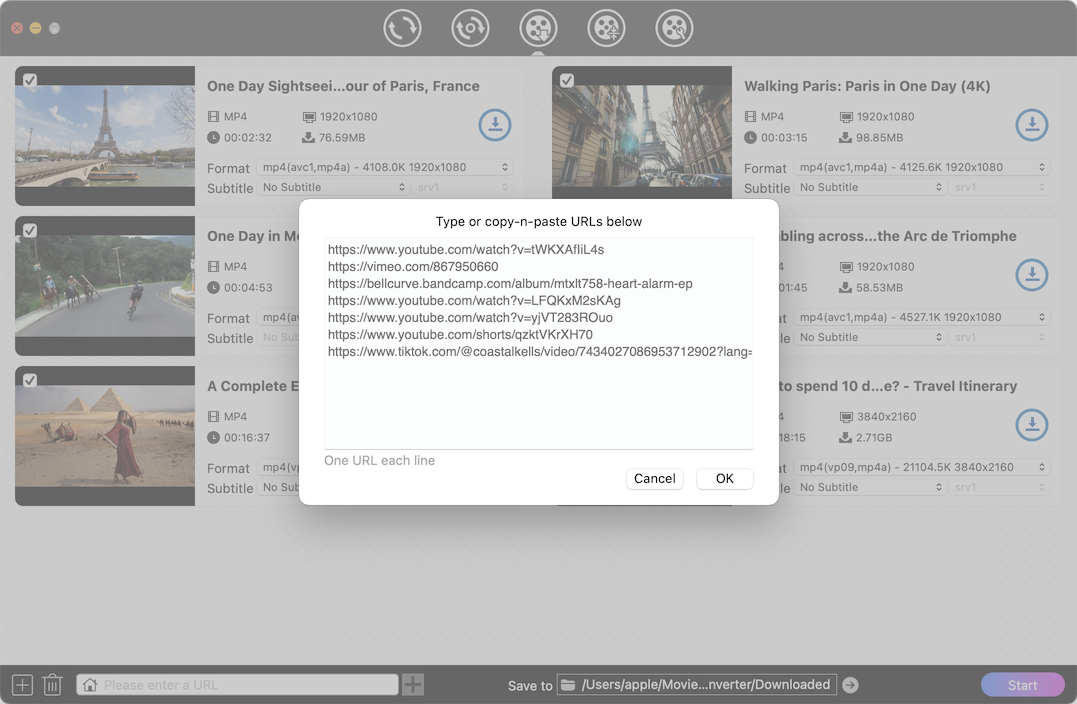Open the DVD ripper disc icon
The width and height of the screenshot is (1077, 704).
[470, 28]
